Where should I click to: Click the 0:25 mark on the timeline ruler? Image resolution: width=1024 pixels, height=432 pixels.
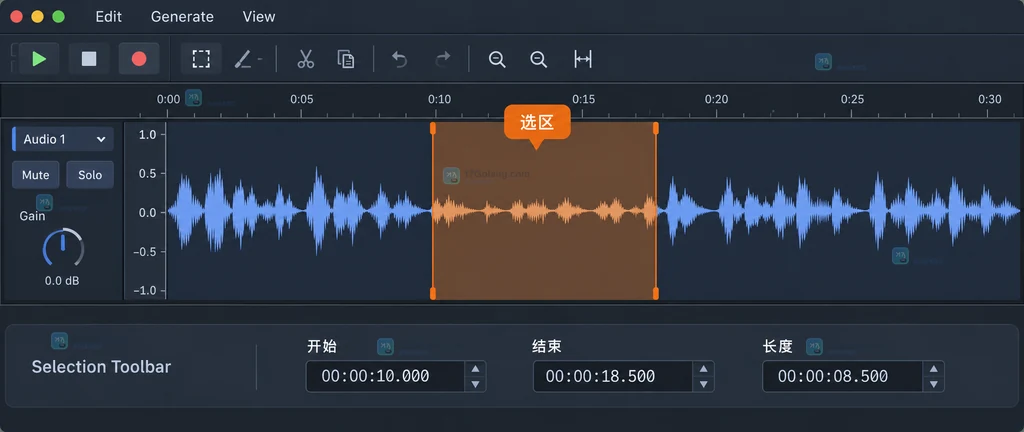(x=852, y=100)
